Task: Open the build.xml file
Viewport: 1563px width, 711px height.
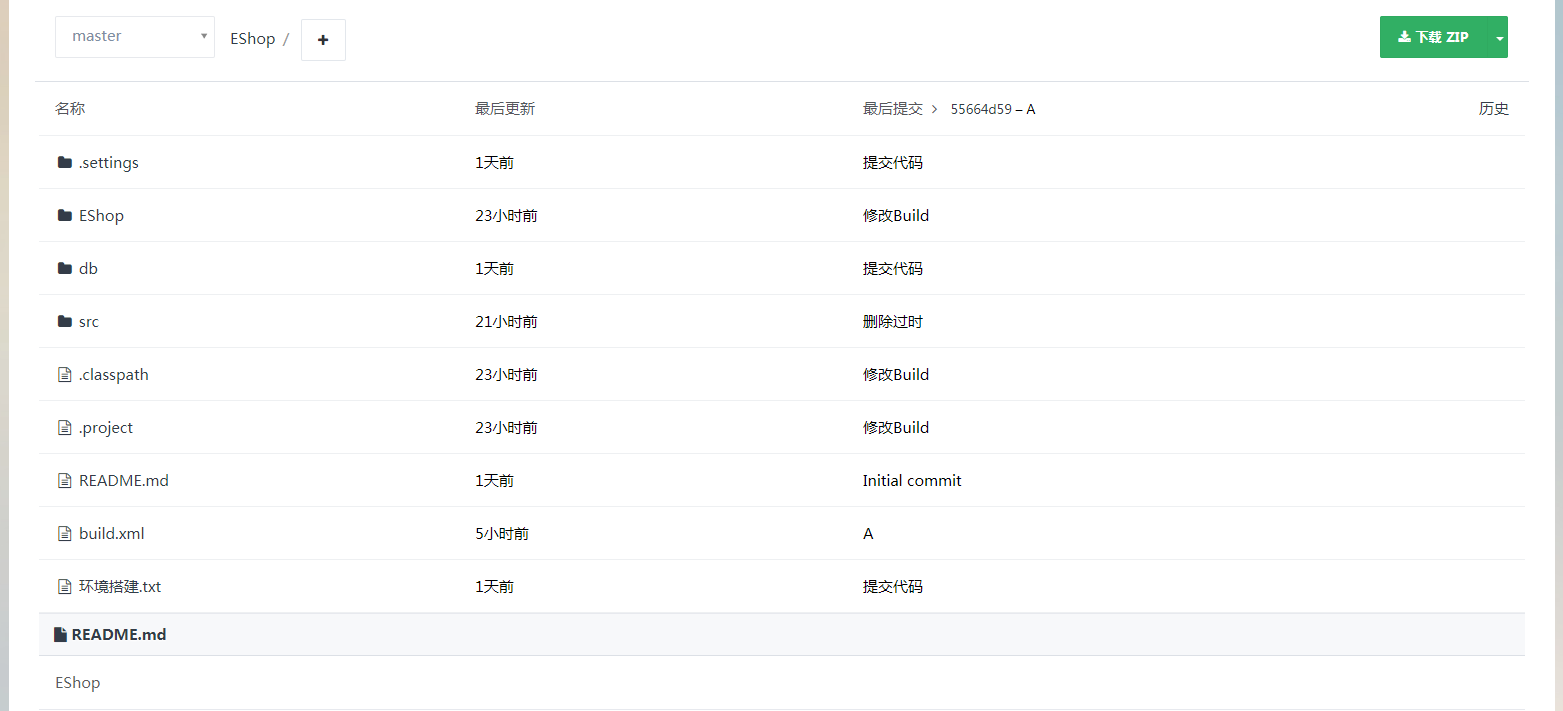Action: click(x=112, y=533)
